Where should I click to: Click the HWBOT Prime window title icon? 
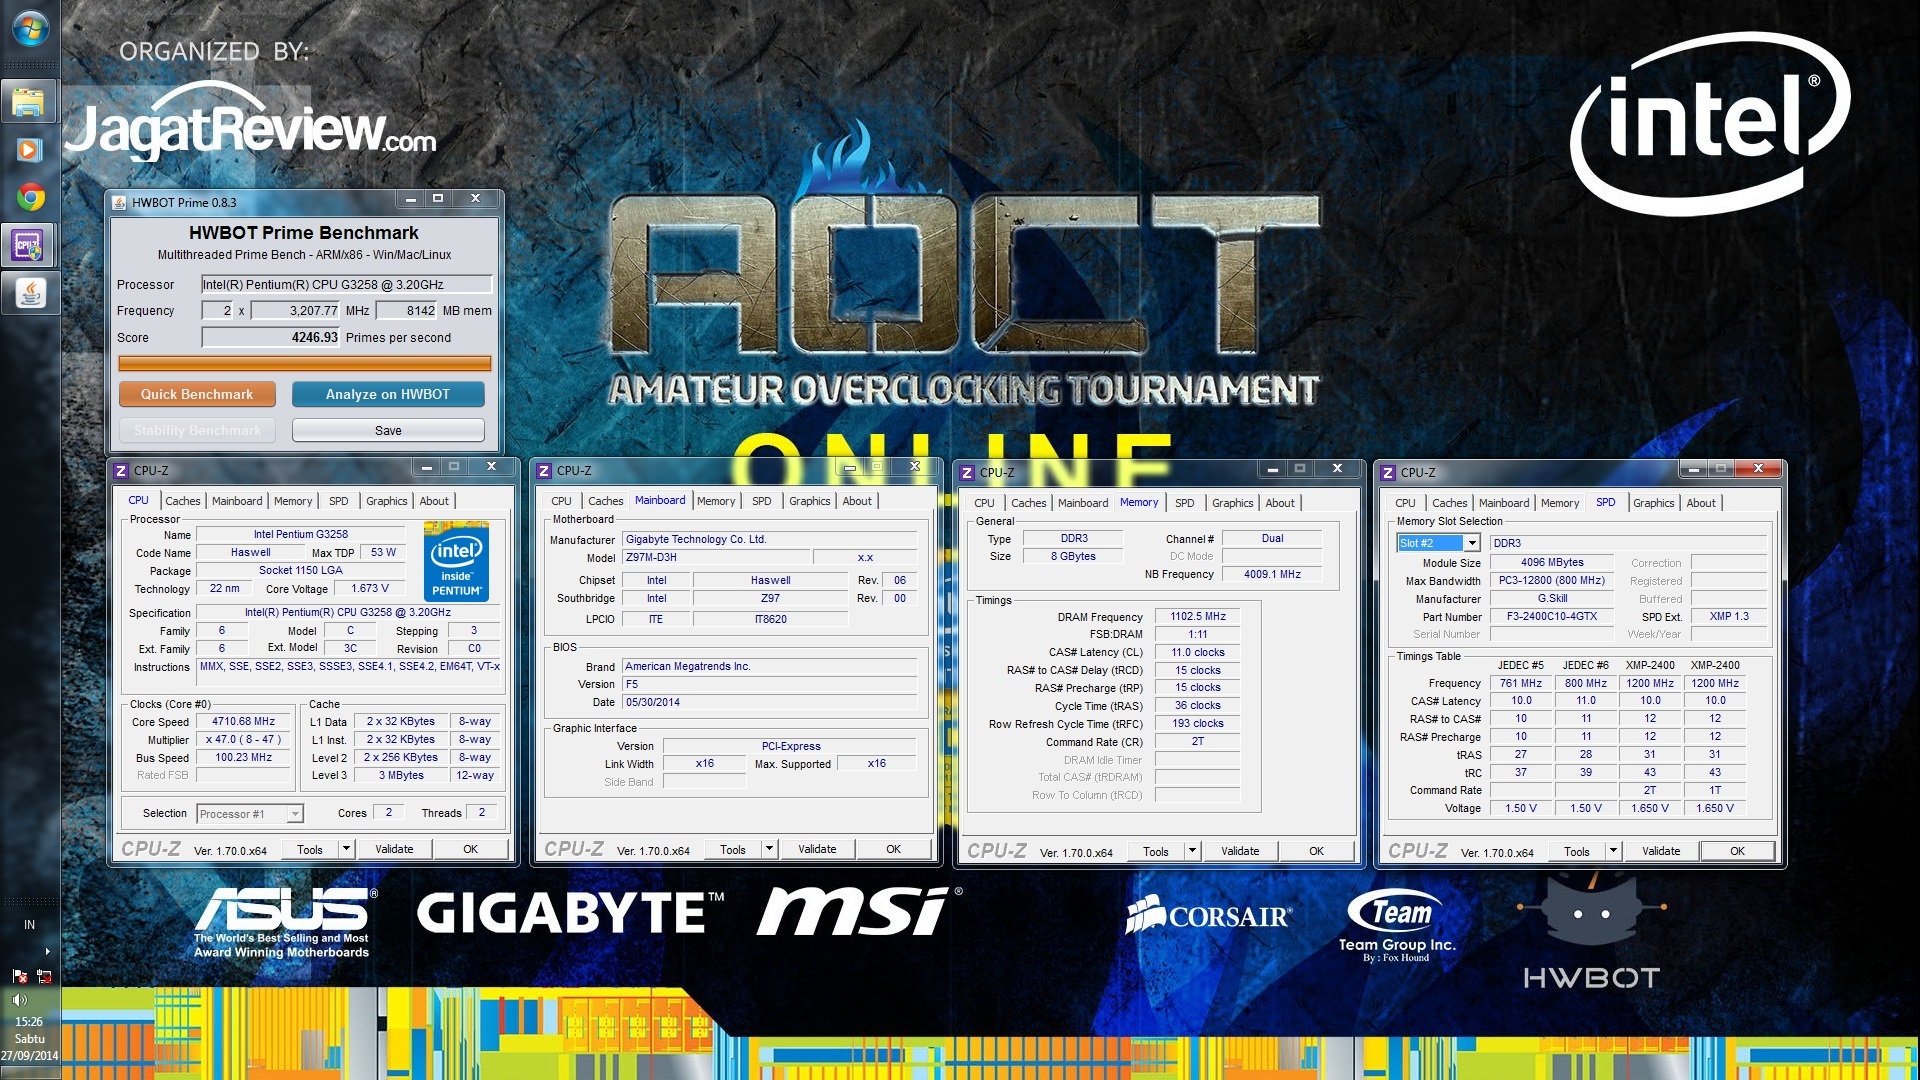120,202
